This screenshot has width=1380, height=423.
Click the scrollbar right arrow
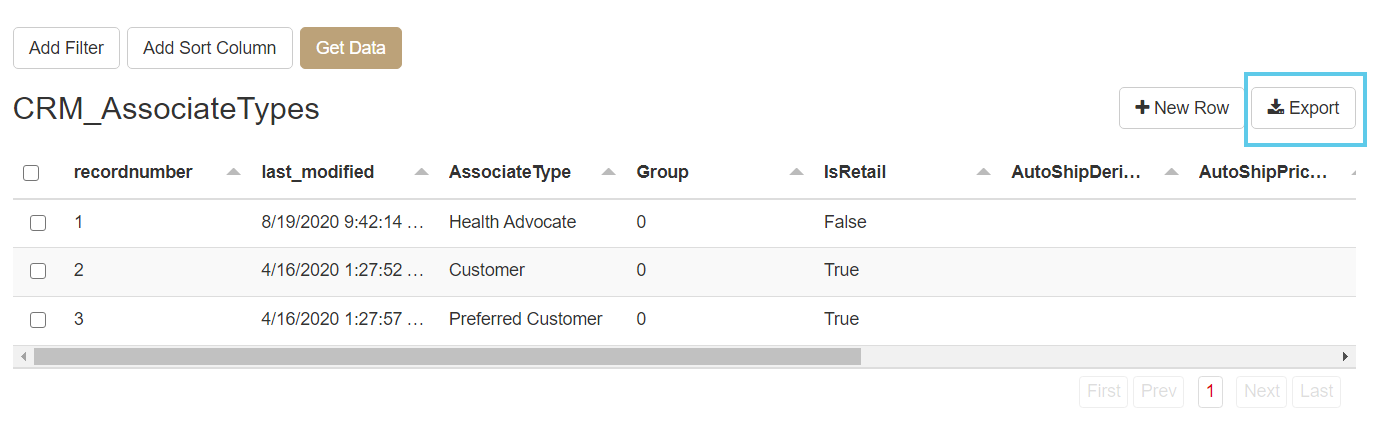pyautogui.click(x=1345, y=356)
